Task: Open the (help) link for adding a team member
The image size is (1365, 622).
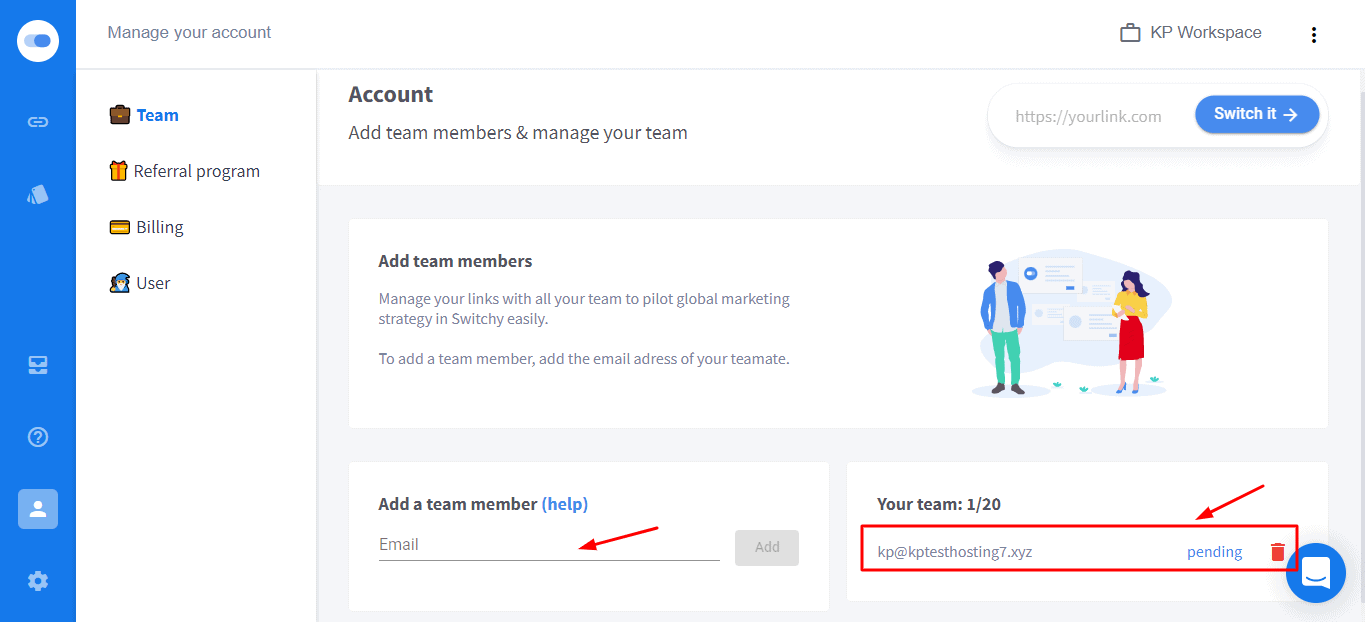Action: click(565, 504)
